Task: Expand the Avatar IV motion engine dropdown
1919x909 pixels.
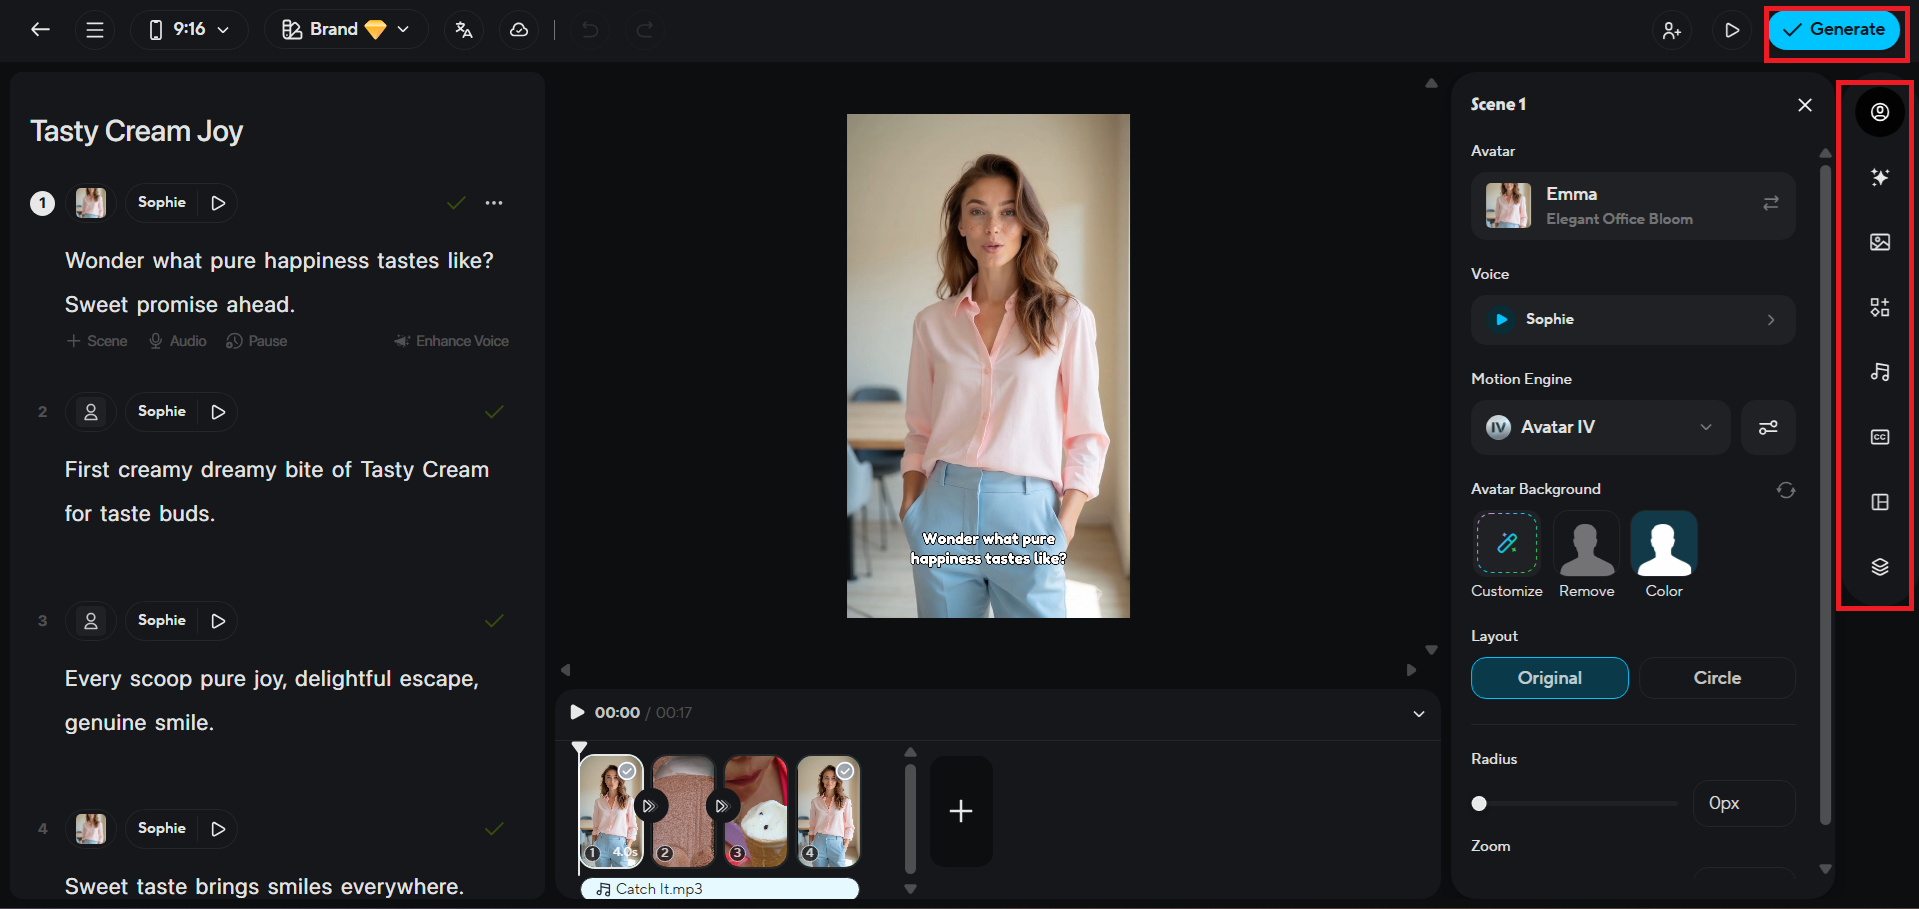Action: [1600, 428]
